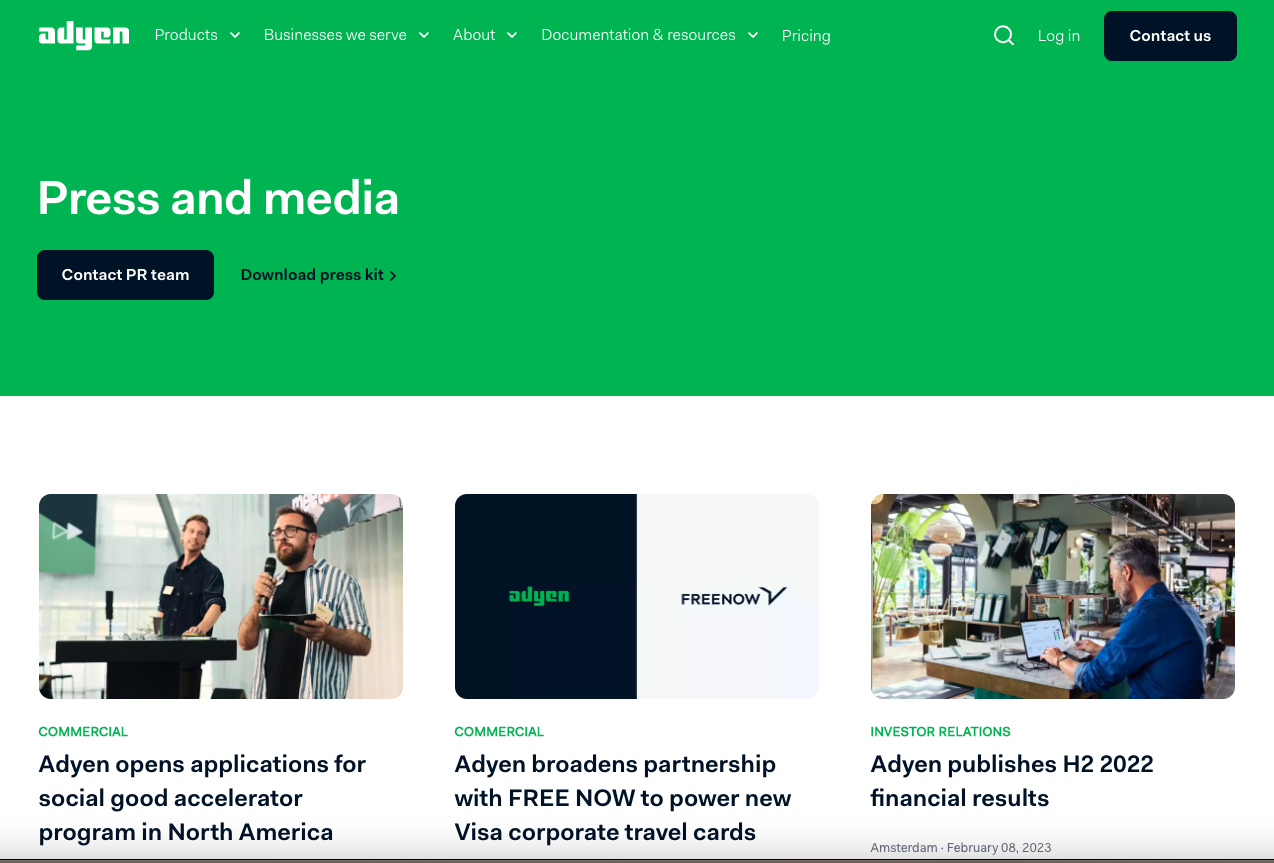Expand the Products menu chevron

[x=235, y=35]
